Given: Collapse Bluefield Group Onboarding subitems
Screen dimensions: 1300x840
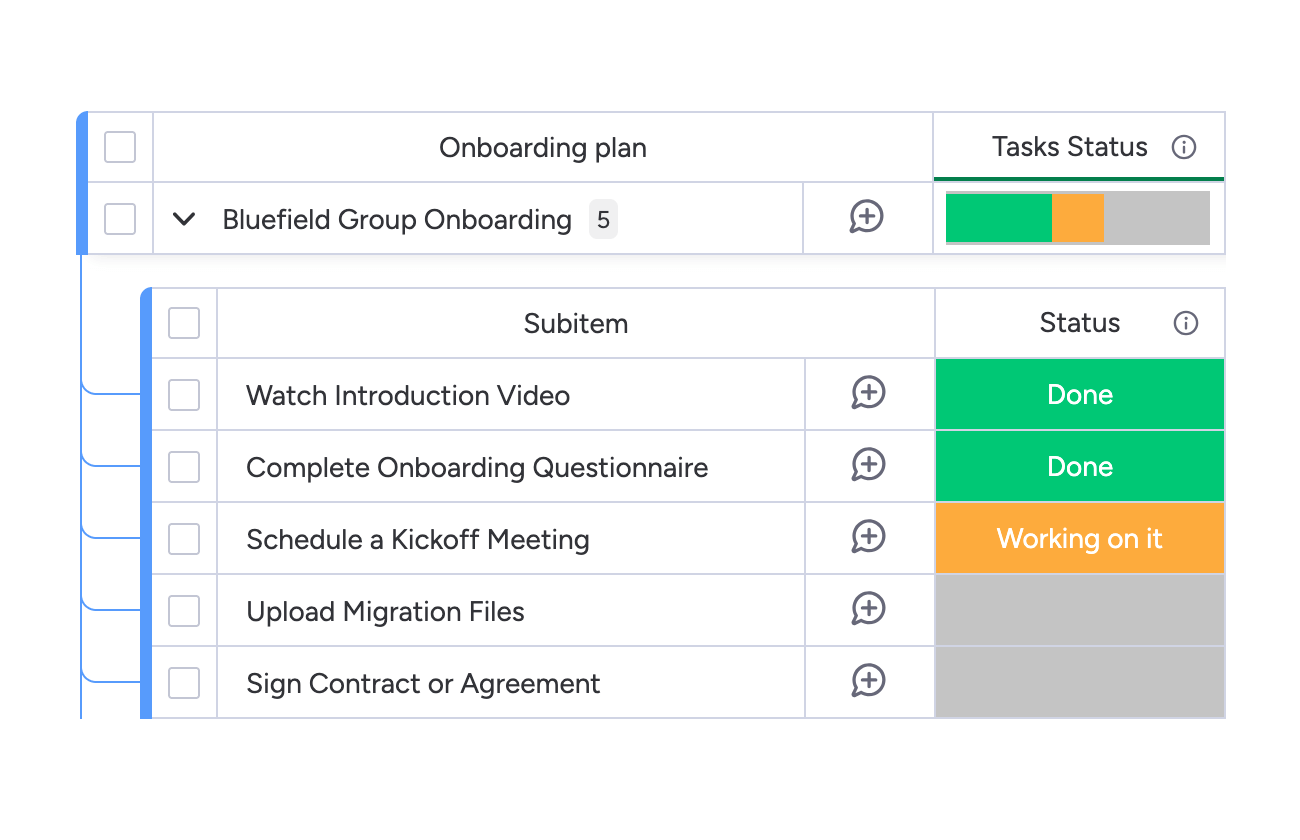Looking at the screenshot, I should click(184, 219).
